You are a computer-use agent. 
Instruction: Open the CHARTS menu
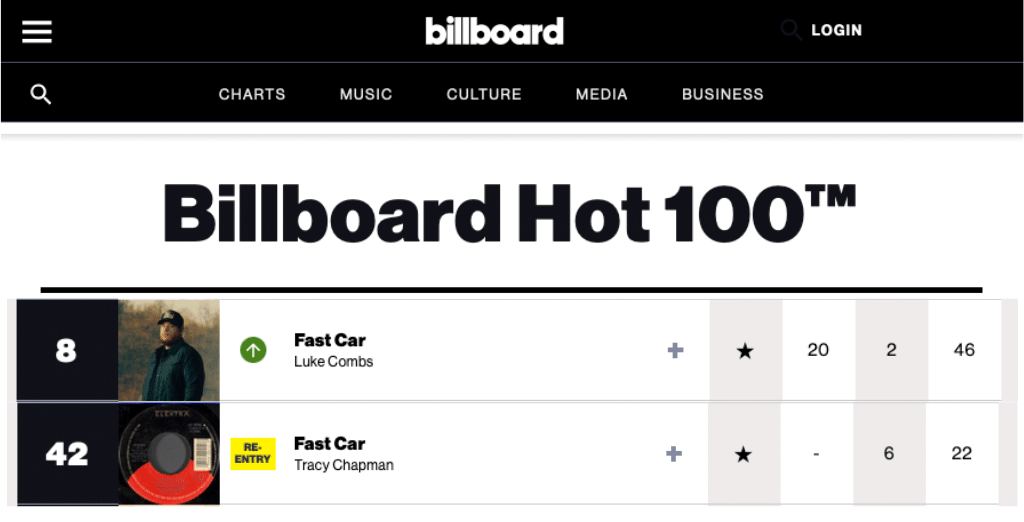coord(252,94)
